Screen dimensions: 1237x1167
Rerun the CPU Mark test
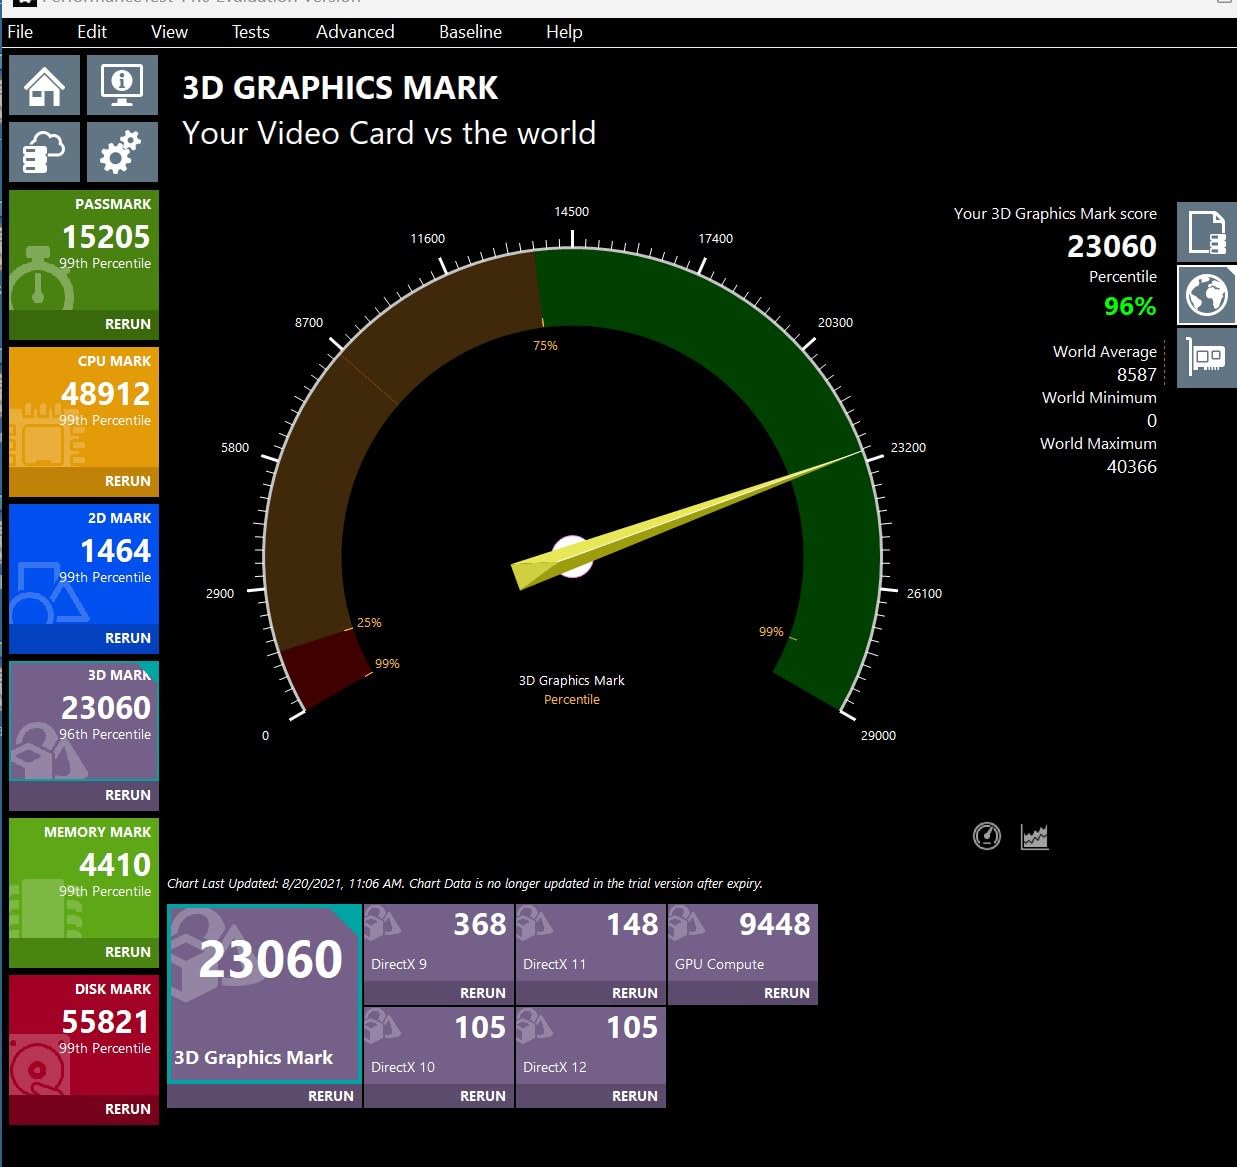[127, 481]
